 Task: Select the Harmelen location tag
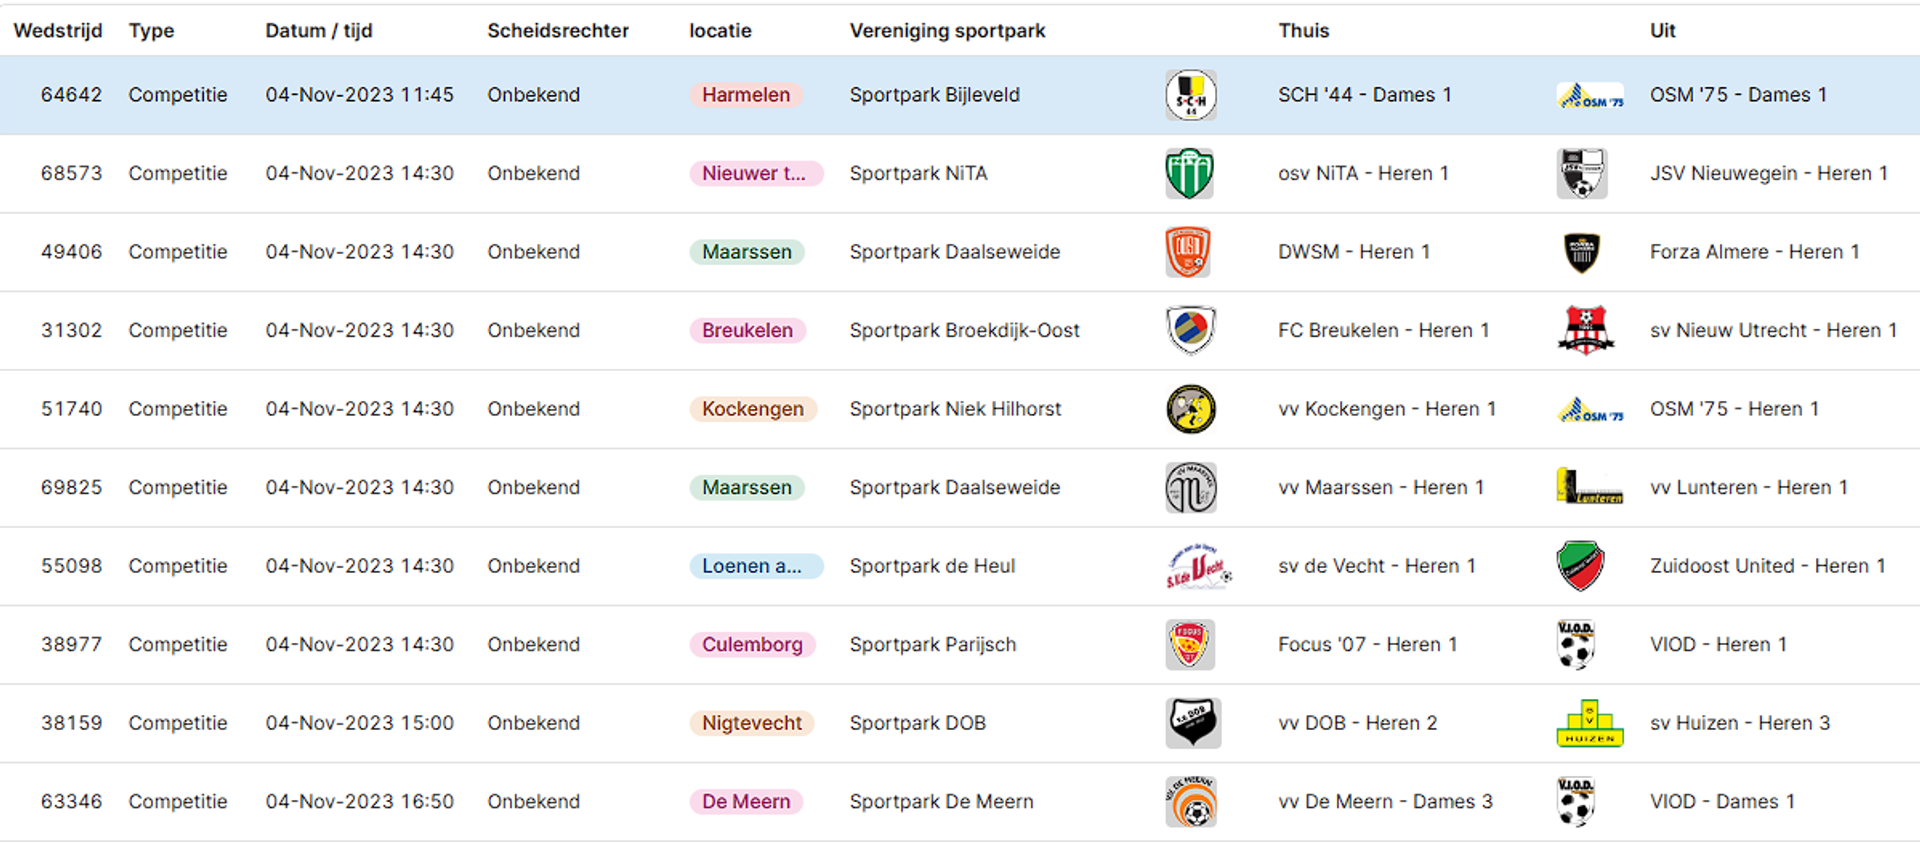[746, 95]
